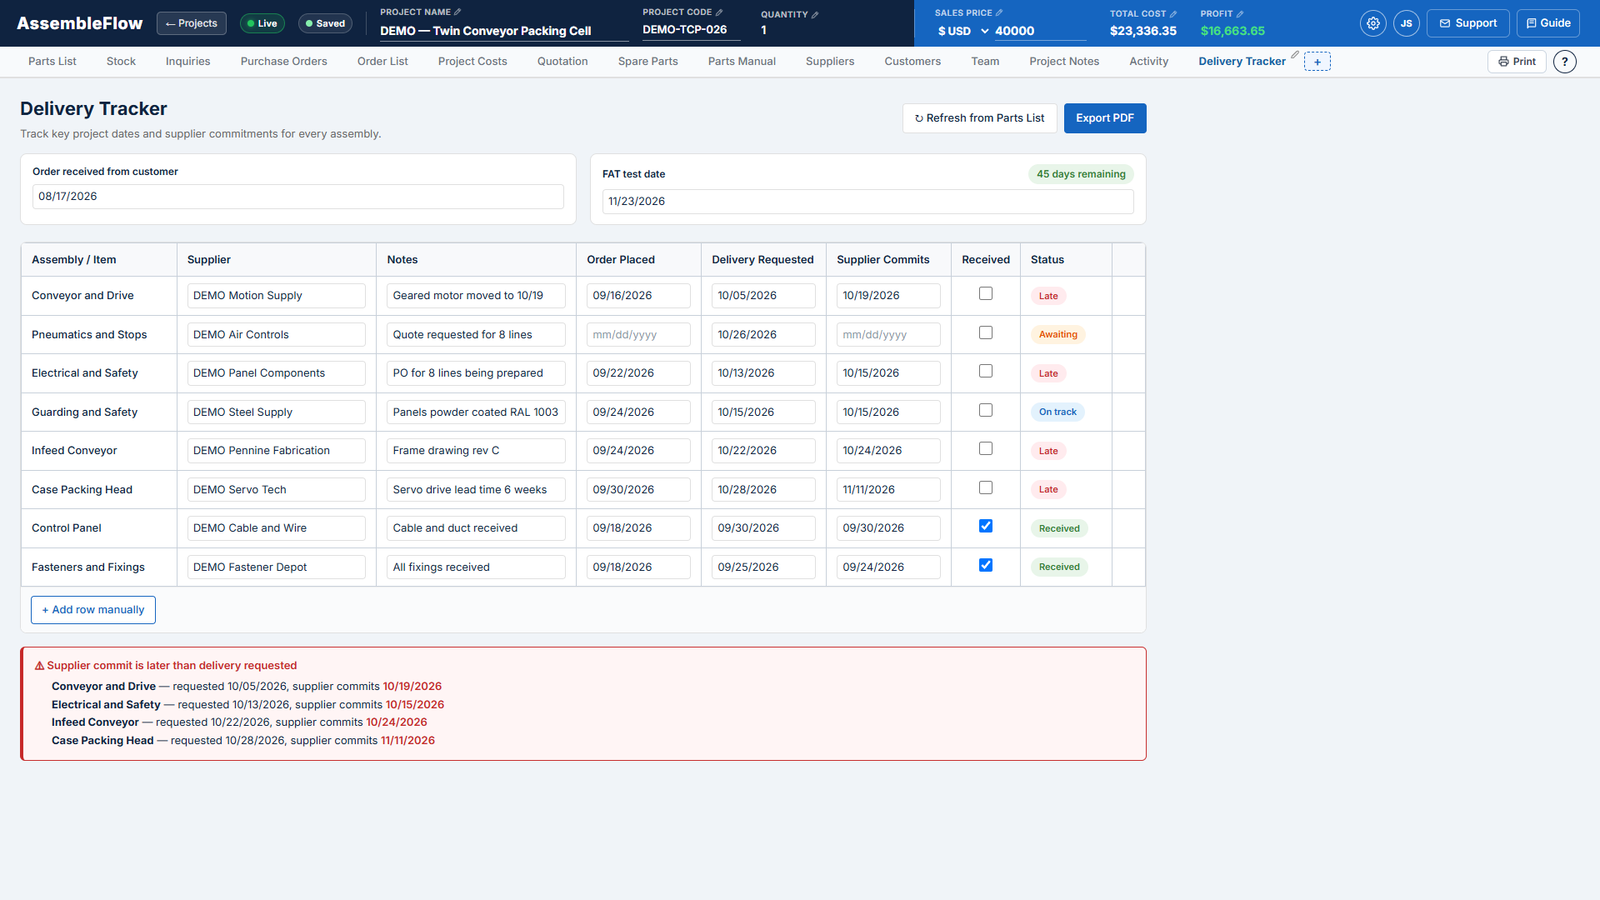Edit the sales price 40000 field
The height and width of the screenshot is (900, 1600).
coord(1038,31)
